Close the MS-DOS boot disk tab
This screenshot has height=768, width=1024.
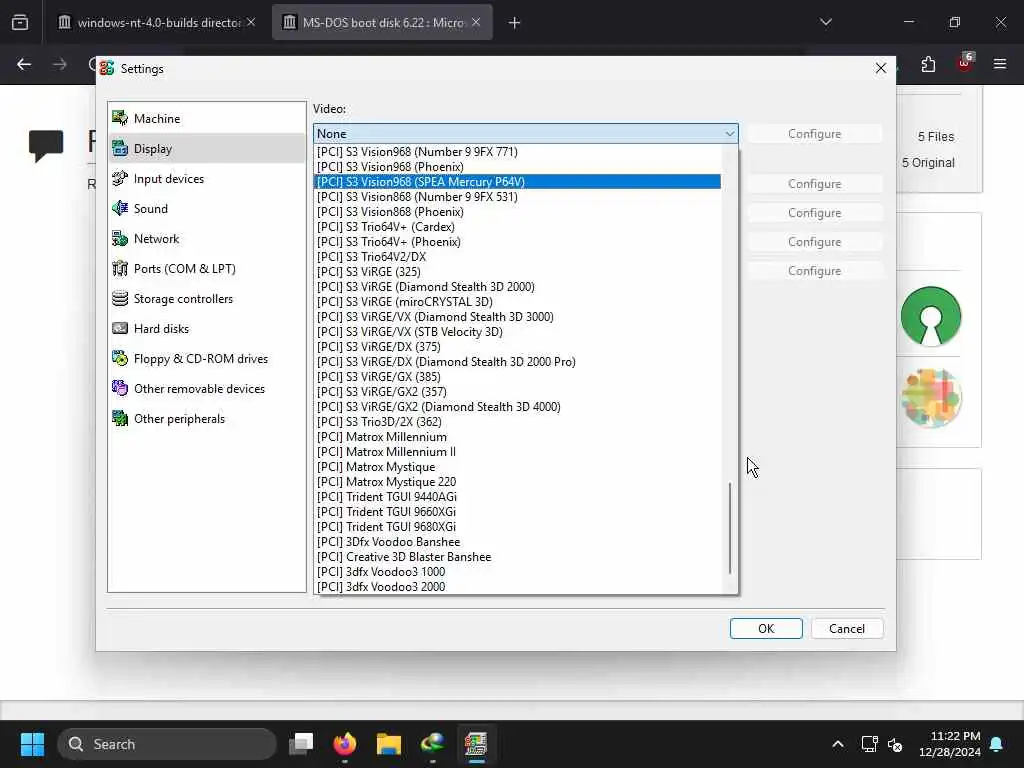(476, 22)
